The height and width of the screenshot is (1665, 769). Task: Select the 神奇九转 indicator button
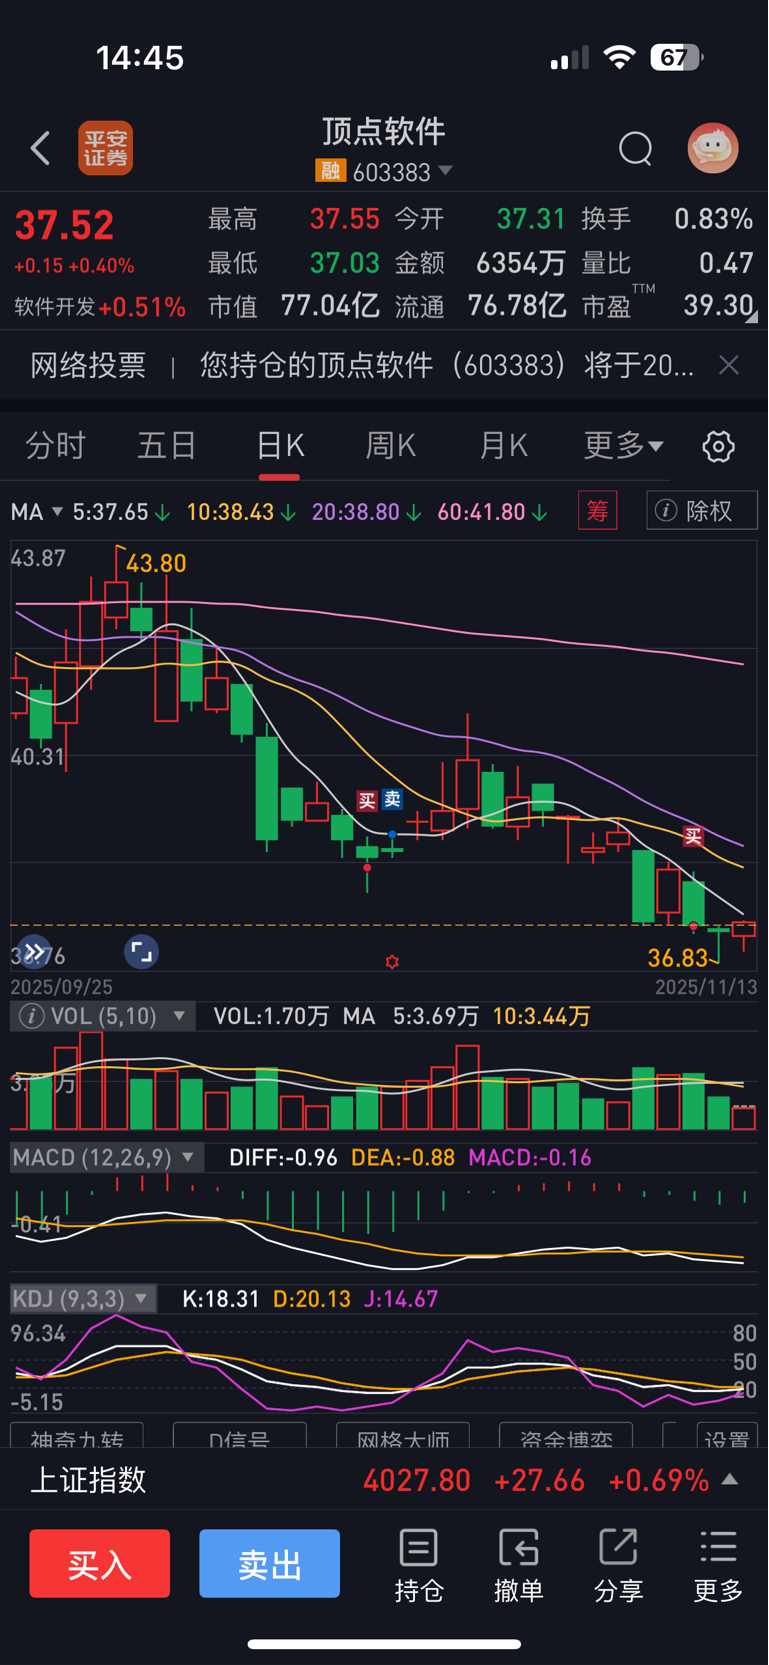[77, 1436]
